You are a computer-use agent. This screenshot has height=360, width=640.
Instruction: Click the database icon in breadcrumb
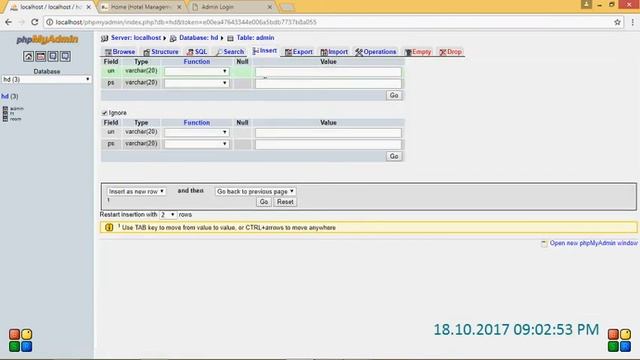point(173,38)
